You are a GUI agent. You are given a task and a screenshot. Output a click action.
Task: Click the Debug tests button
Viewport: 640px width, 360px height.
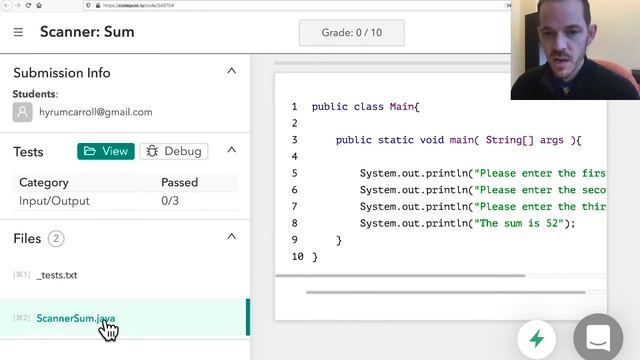coord(174,151)
